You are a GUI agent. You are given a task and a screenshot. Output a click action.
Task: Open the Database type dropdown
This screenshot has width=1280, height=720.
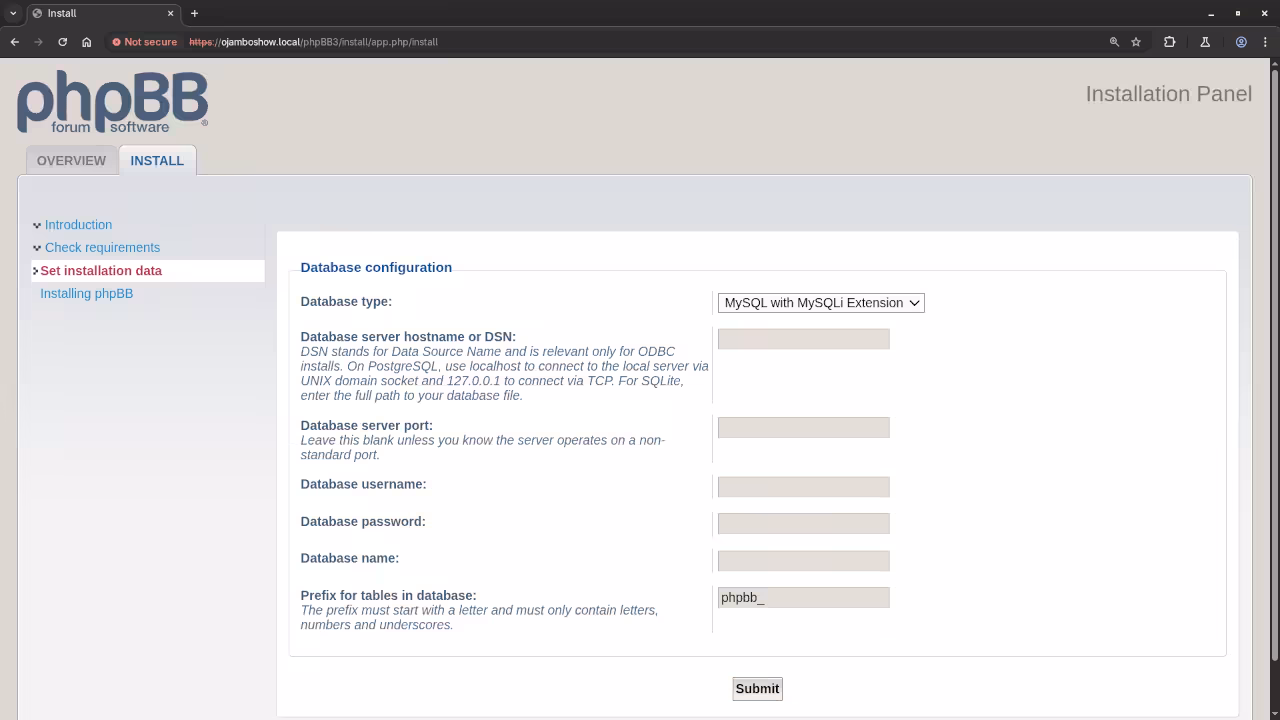(x=821, y=303)
